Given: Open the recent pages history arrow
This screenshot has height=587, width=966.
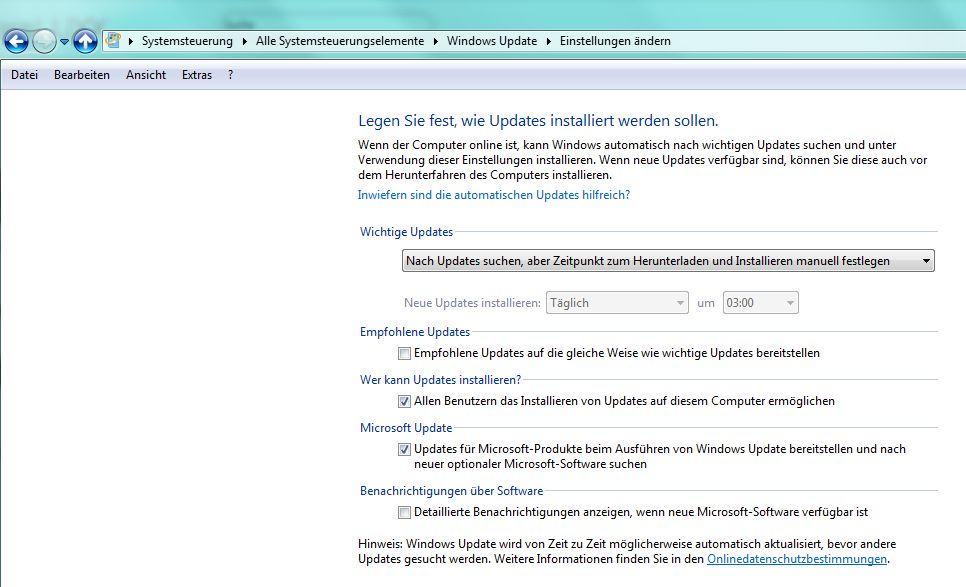Looking at the screenshot, I should pyautogui.click(x=64, y=42).
